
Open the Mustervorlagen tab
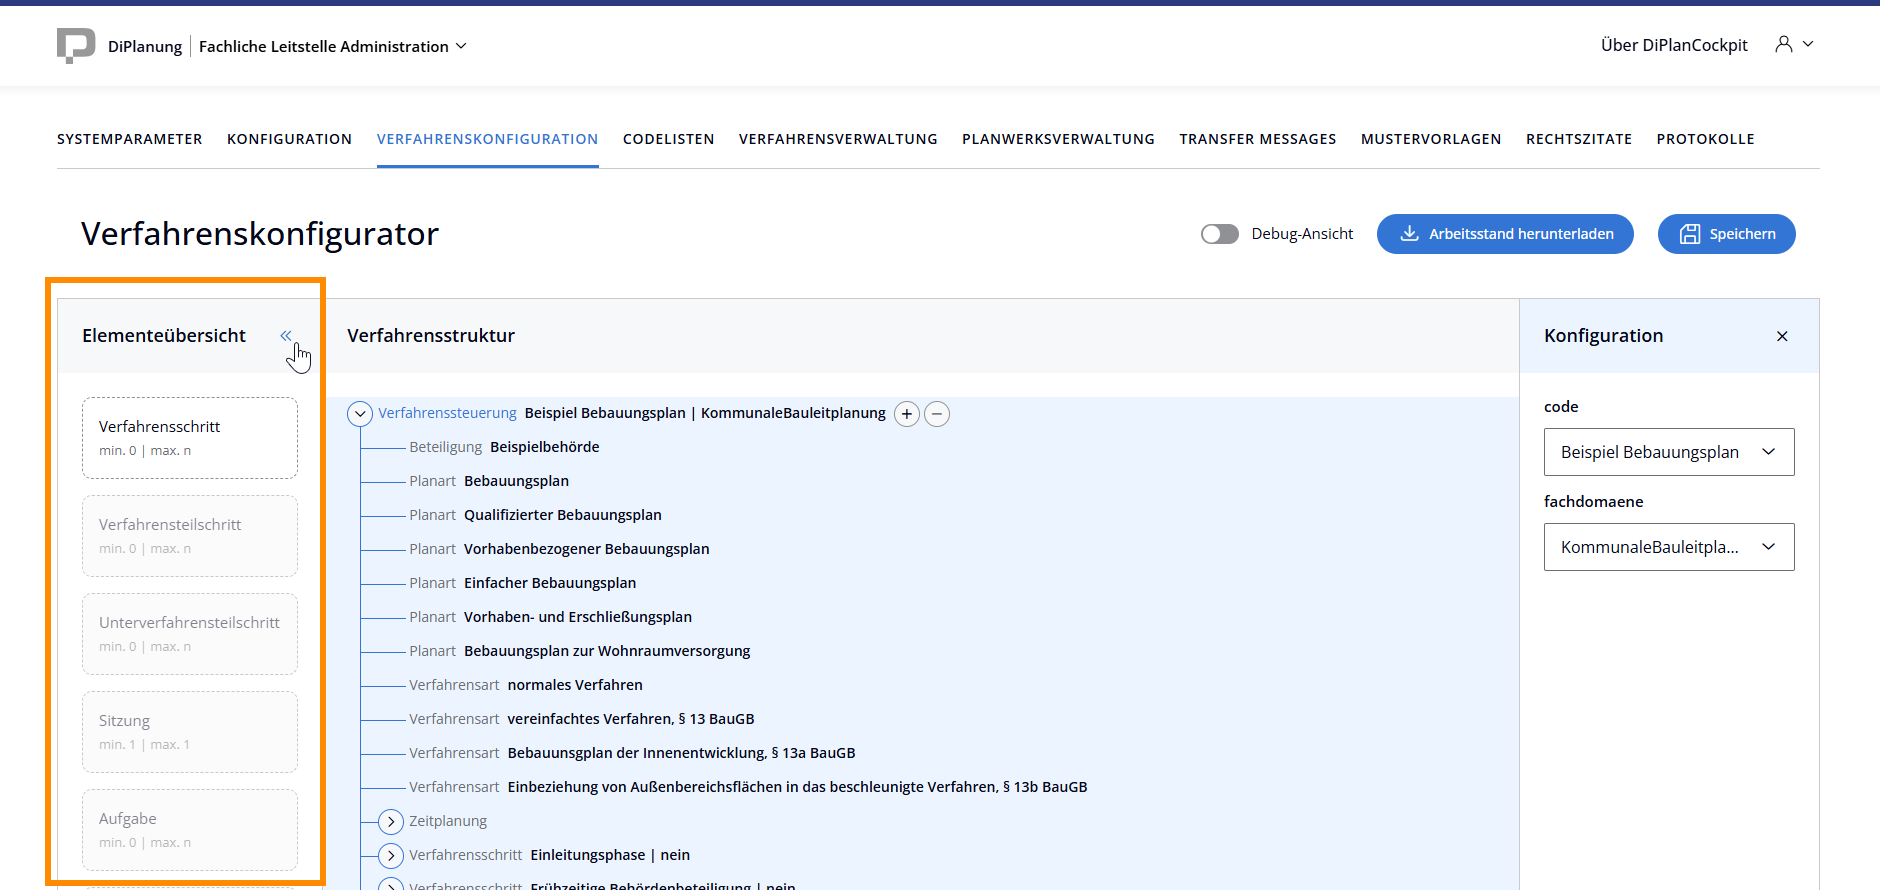[x=1430, y=139]
